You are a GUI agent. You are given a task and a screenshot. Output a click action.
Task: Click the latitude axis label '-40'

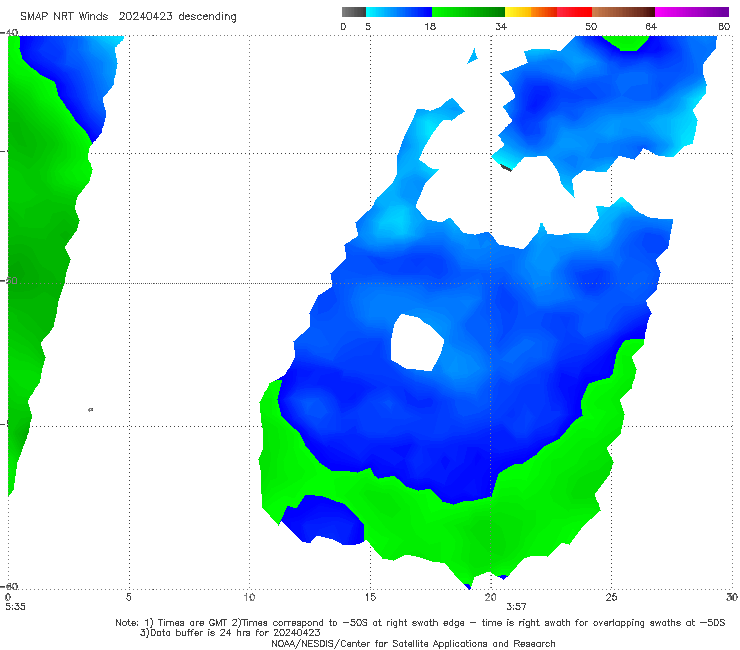pyautogui.click(x=9, y=33)
